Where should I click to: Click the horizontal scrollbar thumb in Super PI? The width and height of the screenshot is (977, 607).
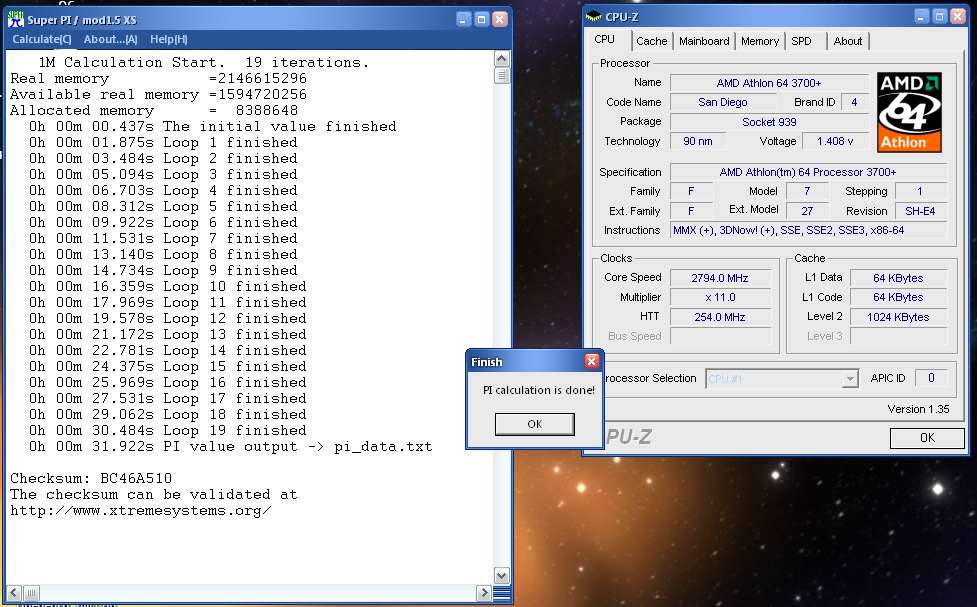[31, 593]
